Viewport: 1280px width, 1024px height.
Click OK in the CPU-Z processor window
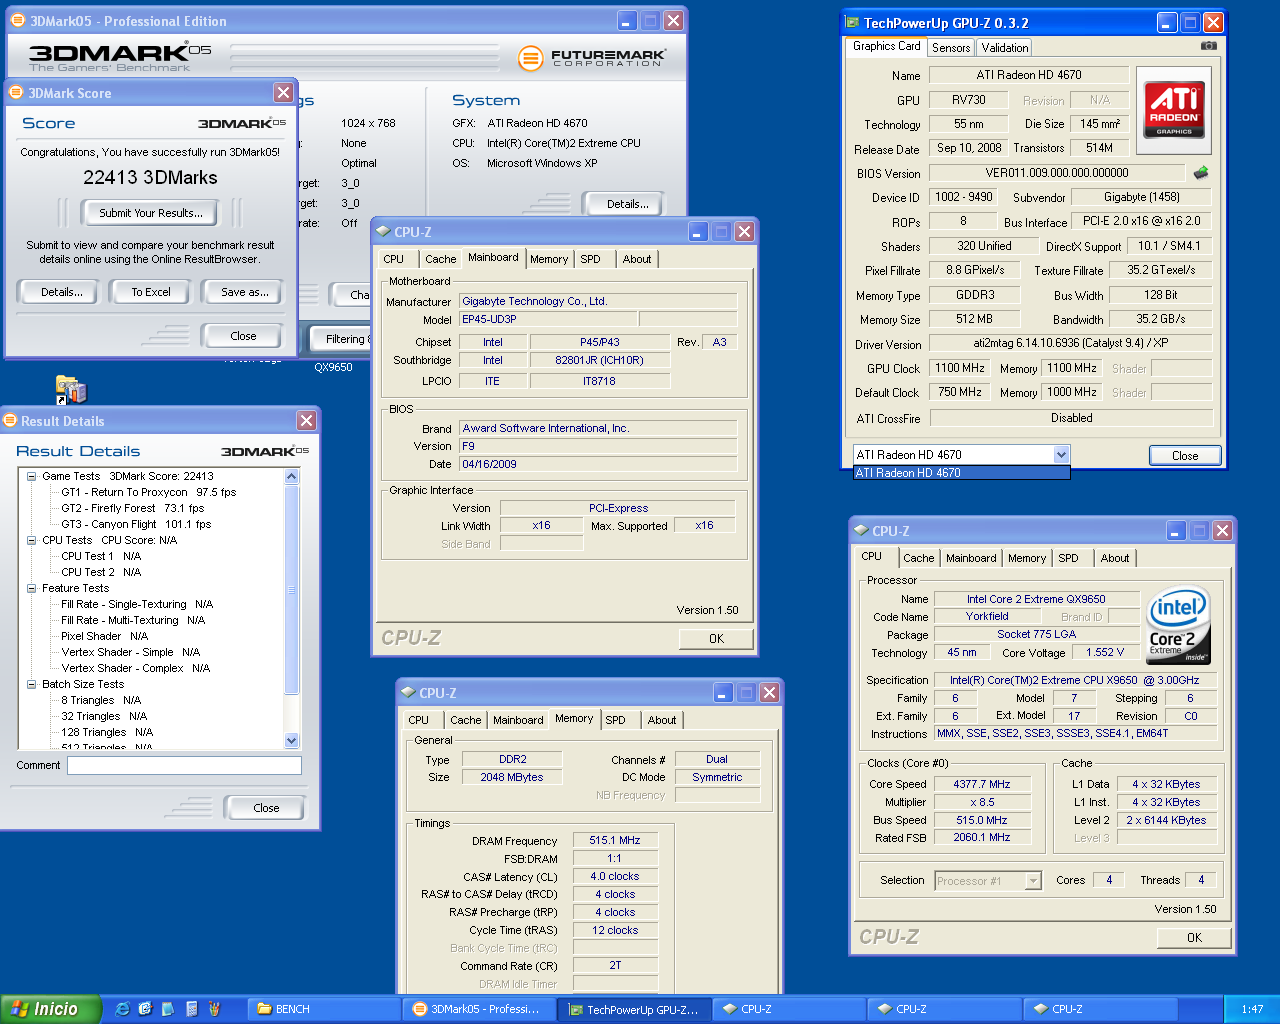[x=1194, y=938]
